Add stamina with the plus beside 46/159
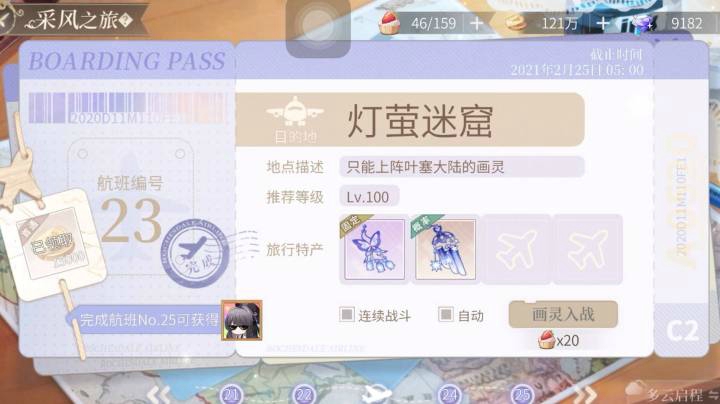The image size is (720, 404). (477, 23)
